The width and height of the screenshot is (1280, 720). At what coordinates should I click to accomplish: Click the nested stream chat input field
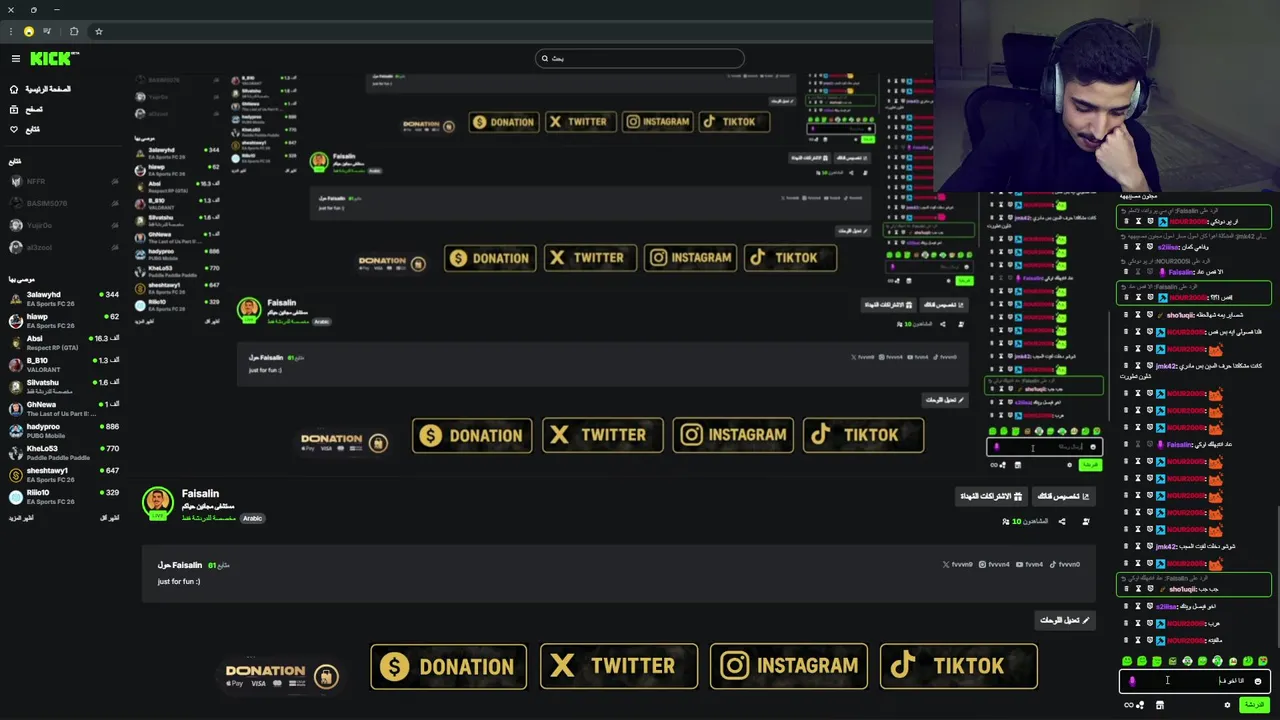pos(1044,447)
